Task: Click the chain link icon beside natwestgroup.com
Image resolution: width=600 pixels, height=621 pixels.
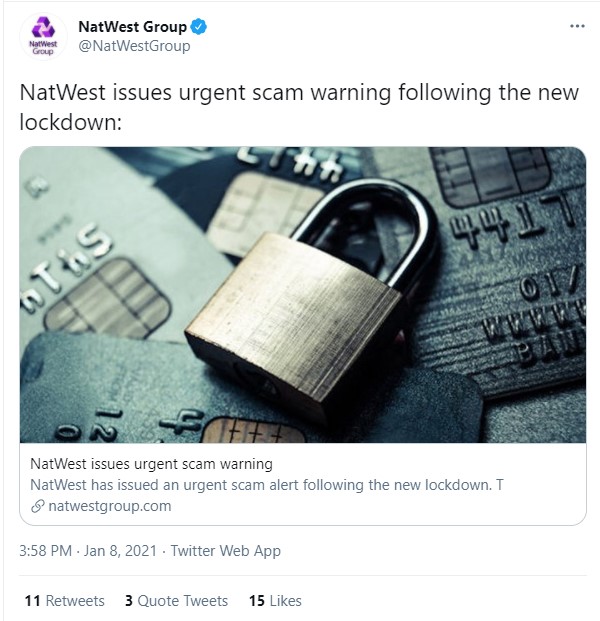Action: 37,506
